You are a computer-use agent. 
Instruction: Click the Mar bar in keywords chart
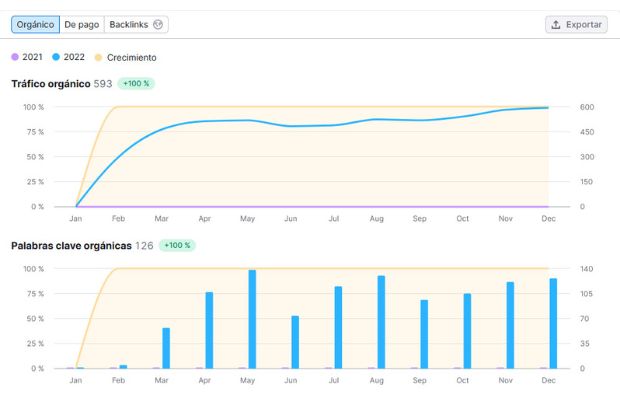tap(166, 348)
